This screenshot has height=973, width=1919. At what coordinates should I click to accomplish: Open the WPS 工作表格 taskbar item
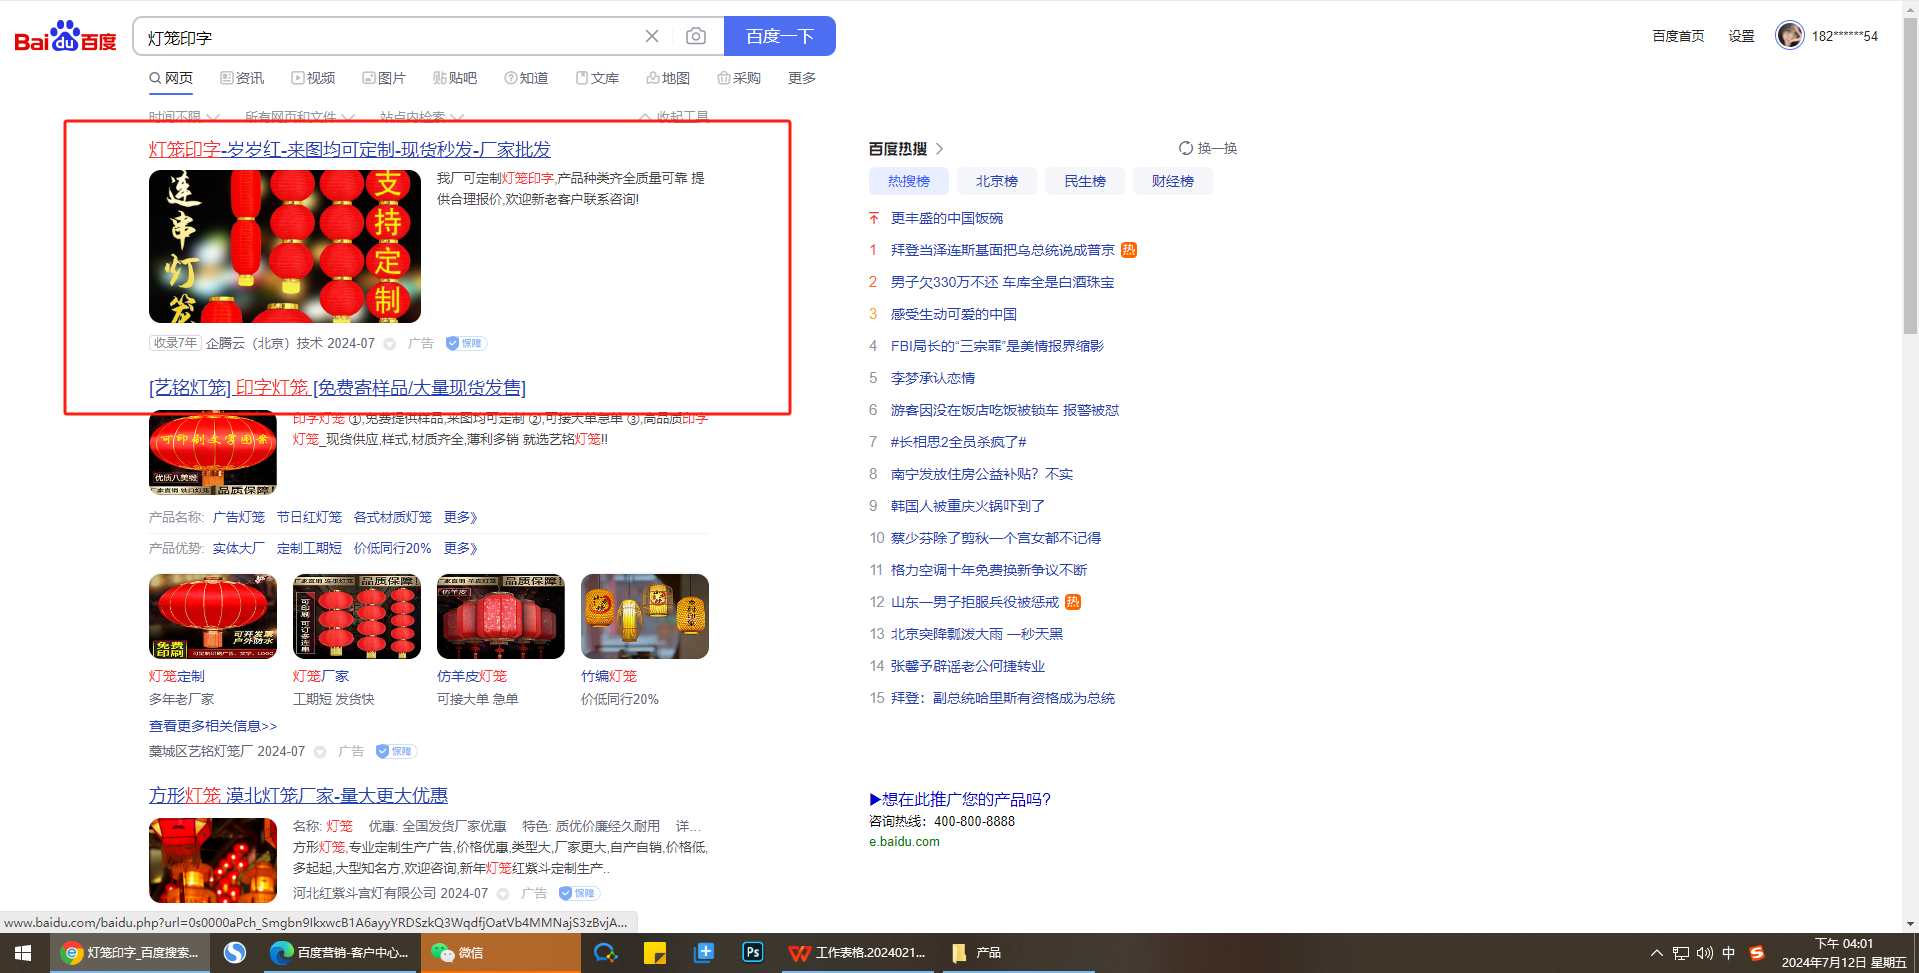[x=857, y=953]
